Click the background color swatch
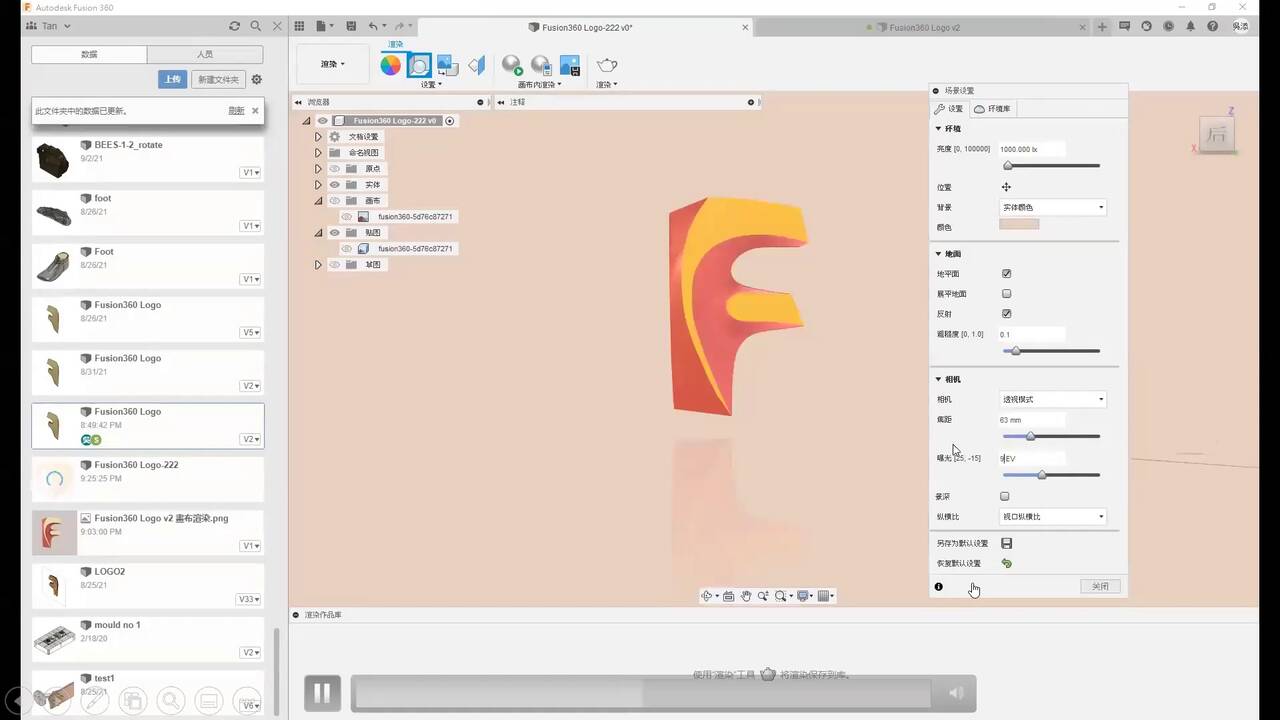 click(x=1019, y=225)
